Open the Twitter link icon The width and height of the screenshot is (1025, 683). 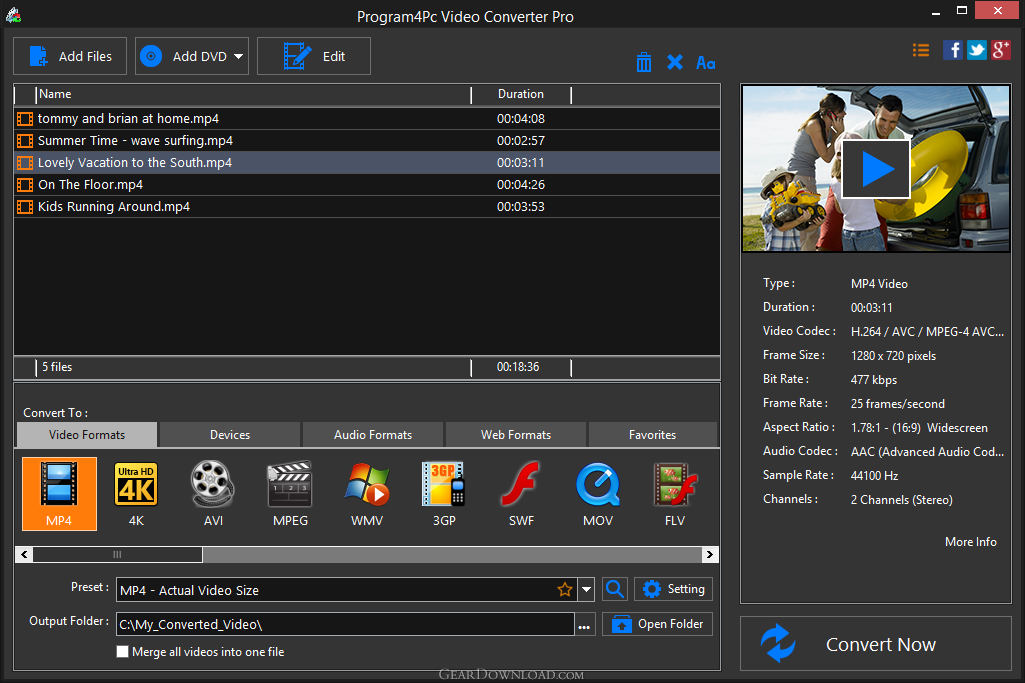point(977,50)
